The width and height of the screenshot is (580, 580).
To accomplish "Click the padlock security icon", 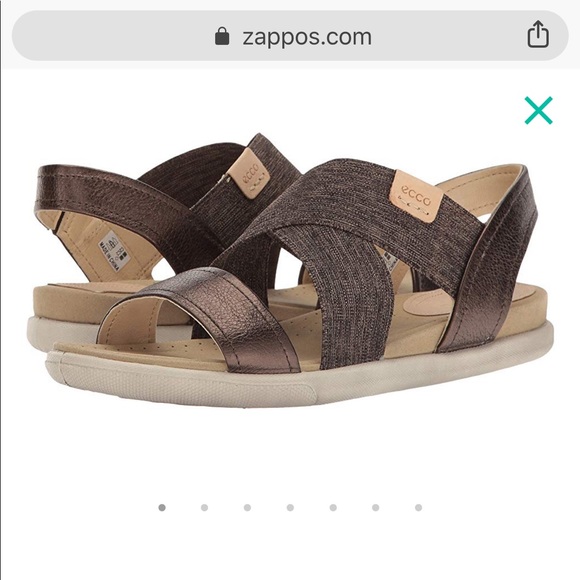I will [x=222, y=36].
